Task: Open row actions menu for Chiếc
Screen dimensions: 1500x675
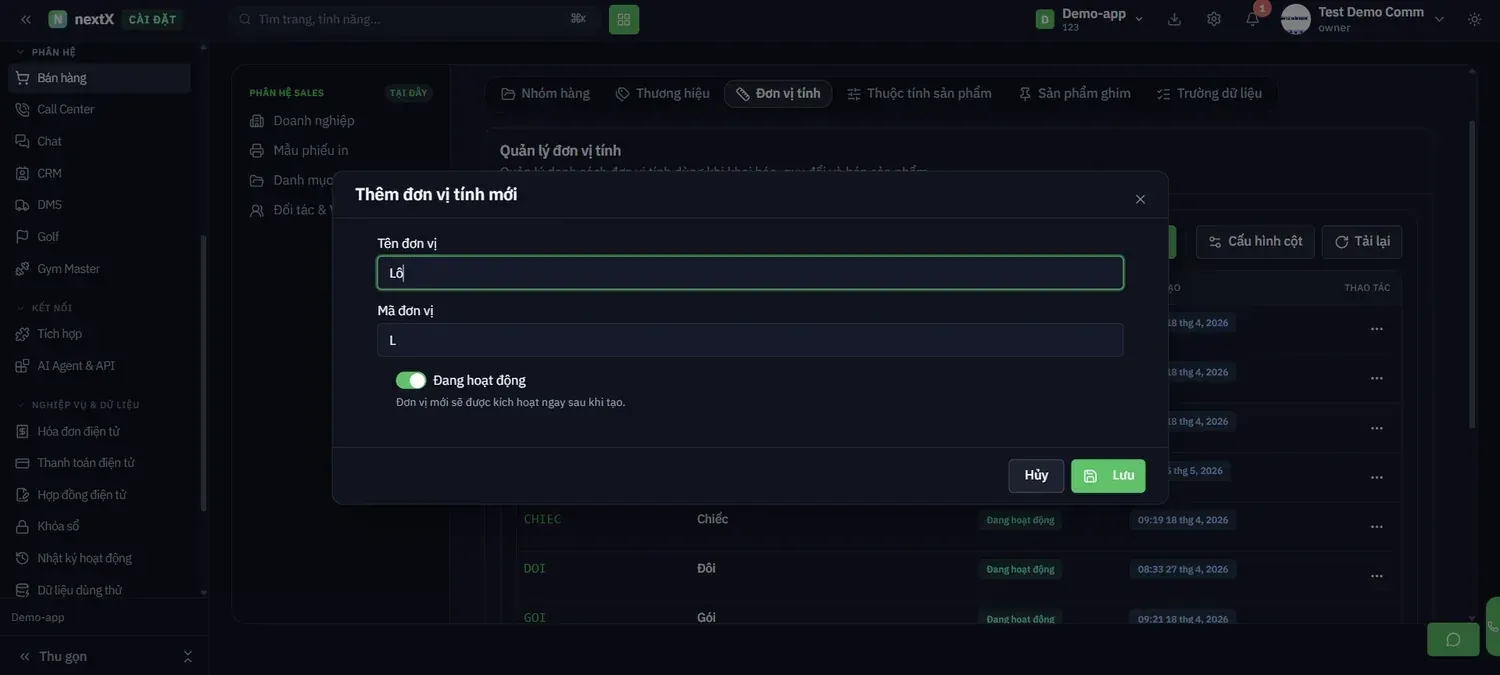Action: click(1377, 526)
